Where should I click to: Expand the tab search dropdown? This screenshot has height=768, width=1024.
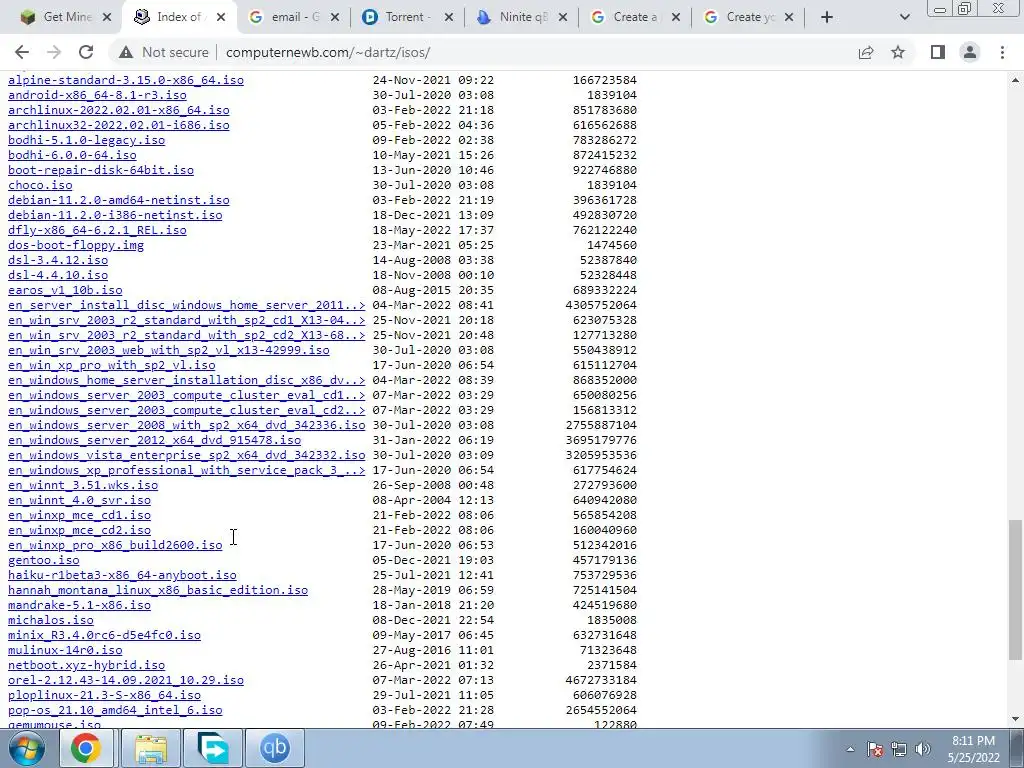click(904, 17)
